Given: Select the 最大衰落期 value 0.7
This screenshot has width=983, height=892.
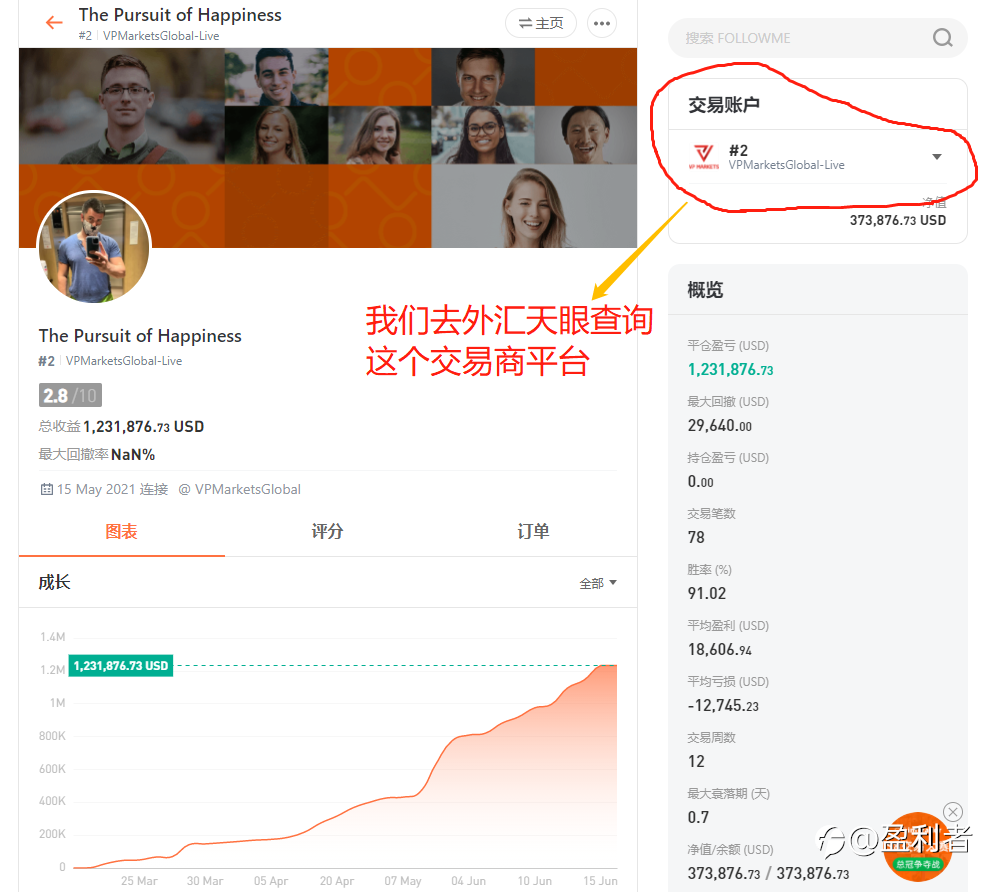Looking at the screenshot, I should click(x=698, y=817).
